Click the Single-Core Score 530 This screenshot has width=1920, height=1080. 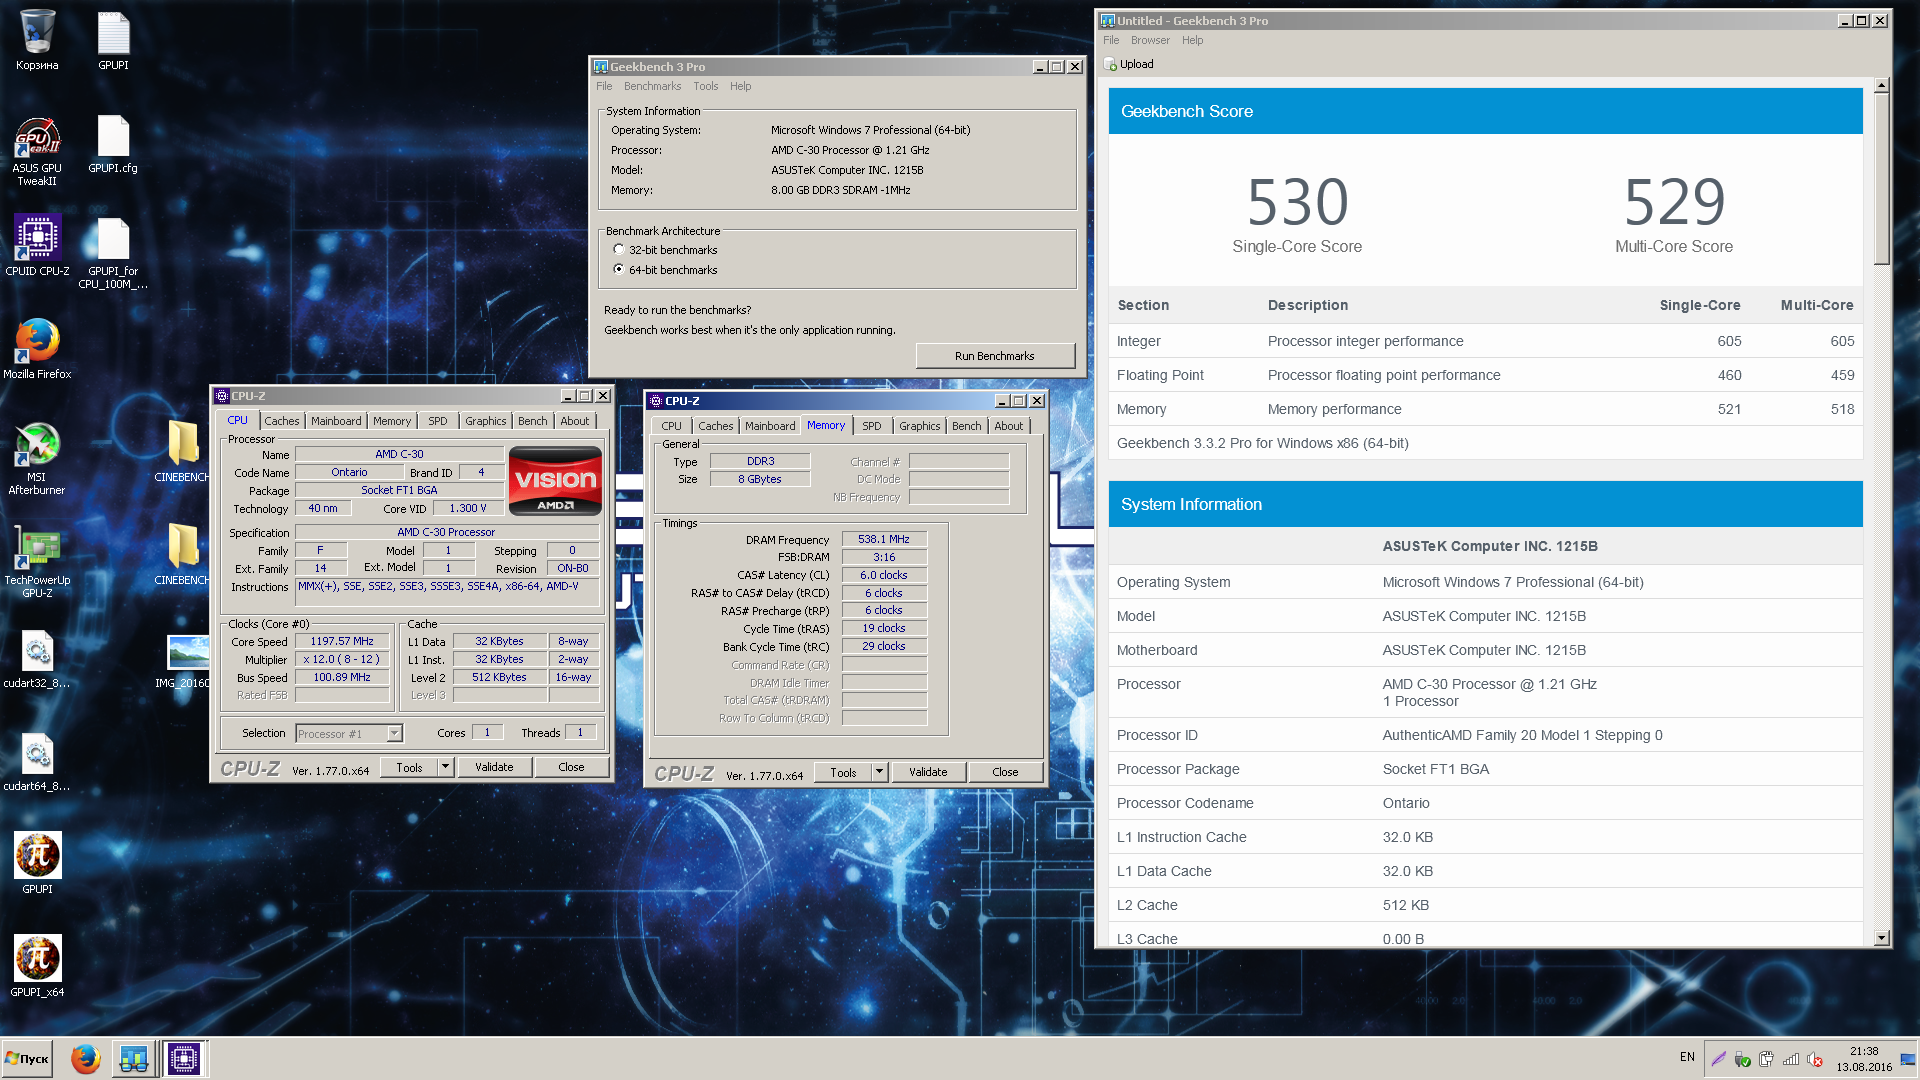click(x=1297, y=203)
